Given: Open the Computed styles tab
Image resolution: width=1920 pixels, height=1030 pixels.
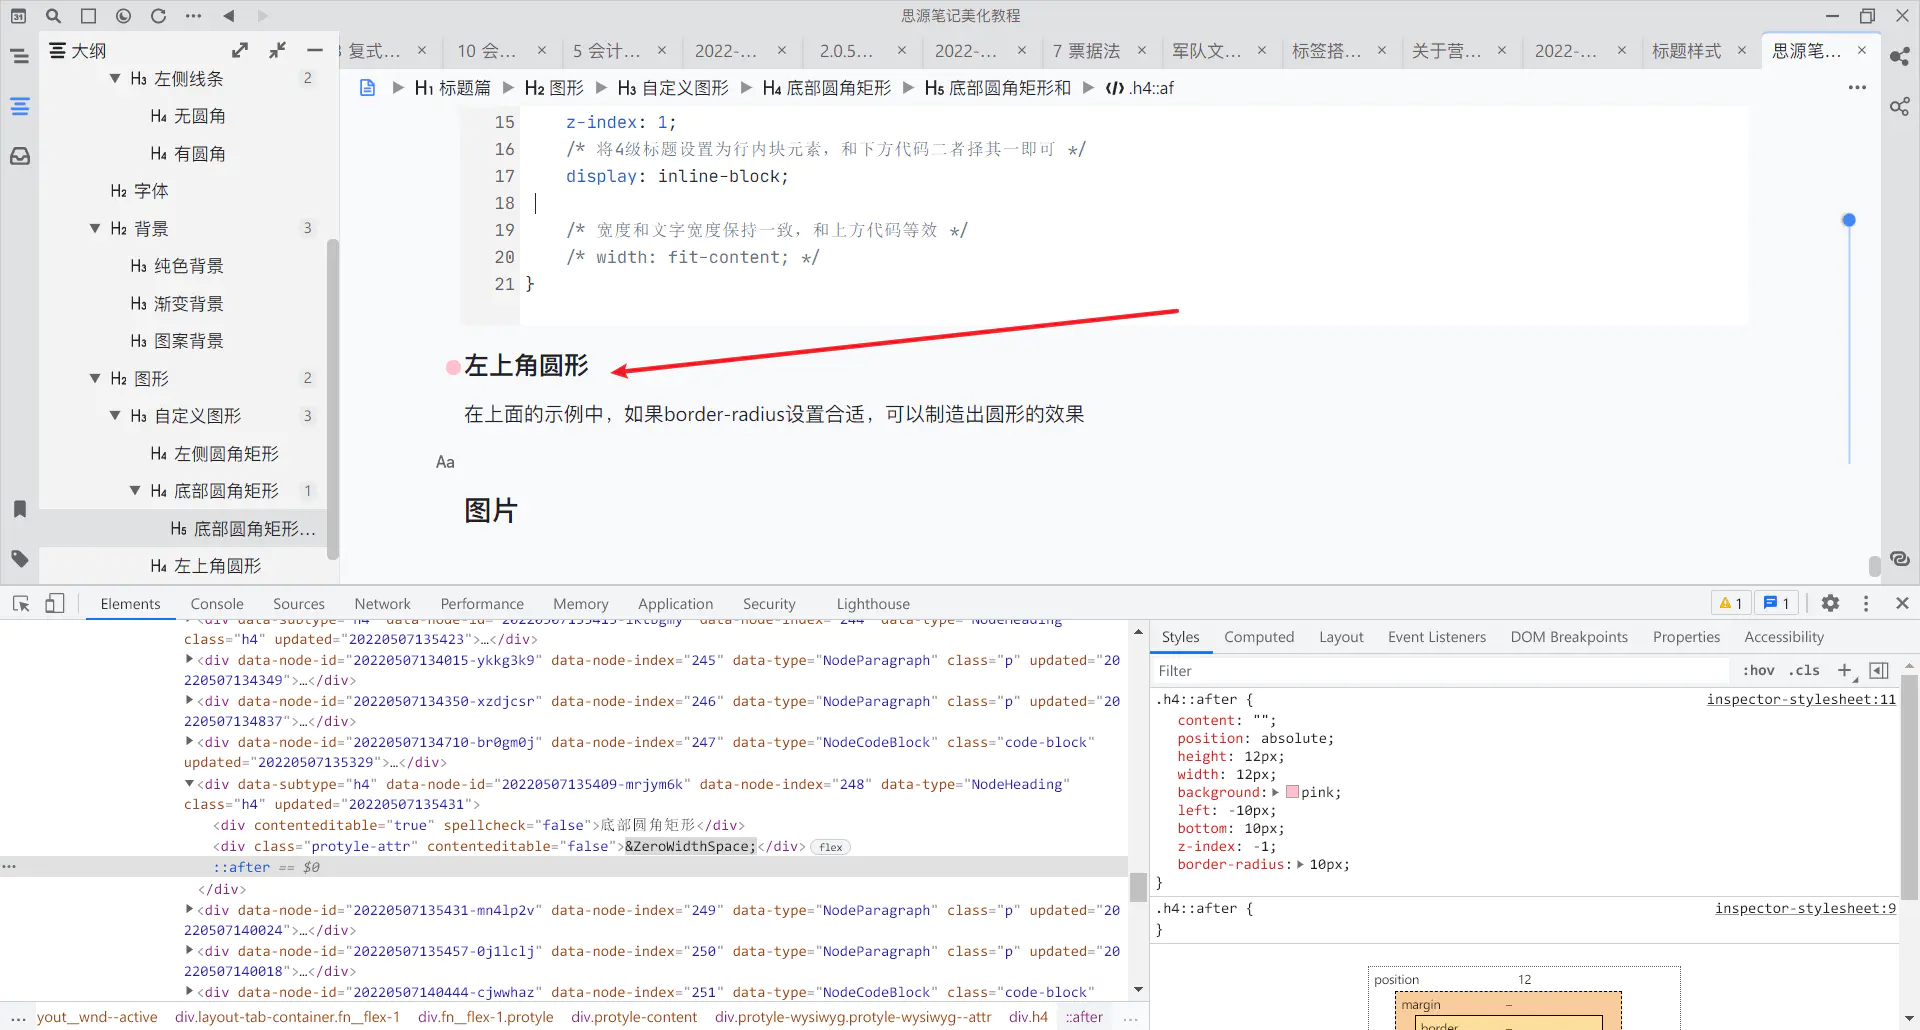Looking at the screenshot, I should [x=1258, y=637].
